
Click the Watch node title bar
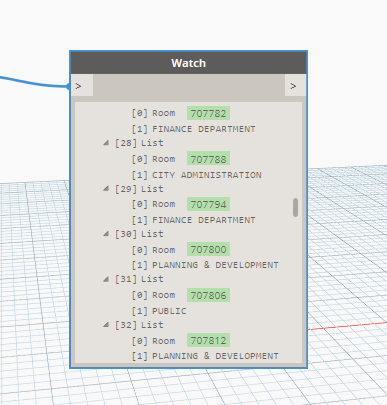pyautogui.click(x=188, y=63)
